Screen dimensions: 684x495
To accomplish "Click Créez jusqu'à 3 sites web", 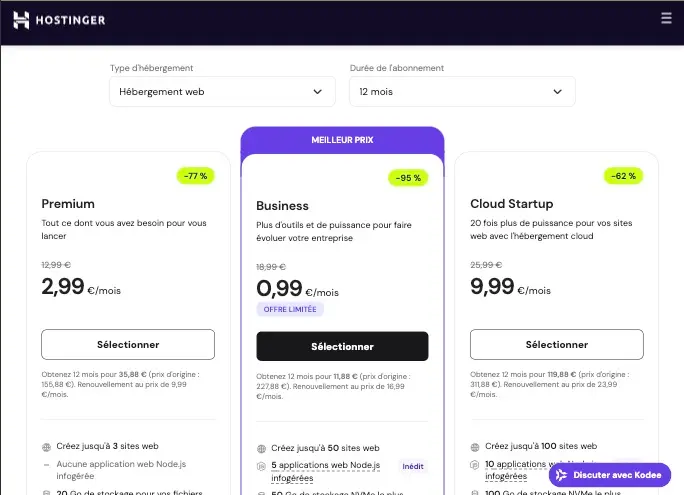I will coord(107,446).
